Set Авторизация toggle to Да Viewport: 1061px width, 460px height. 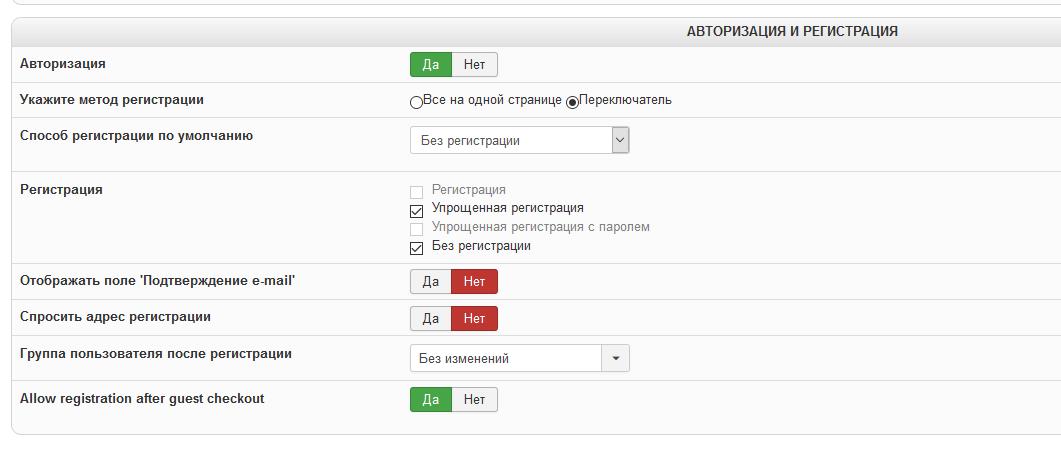(x=431, y=65)
